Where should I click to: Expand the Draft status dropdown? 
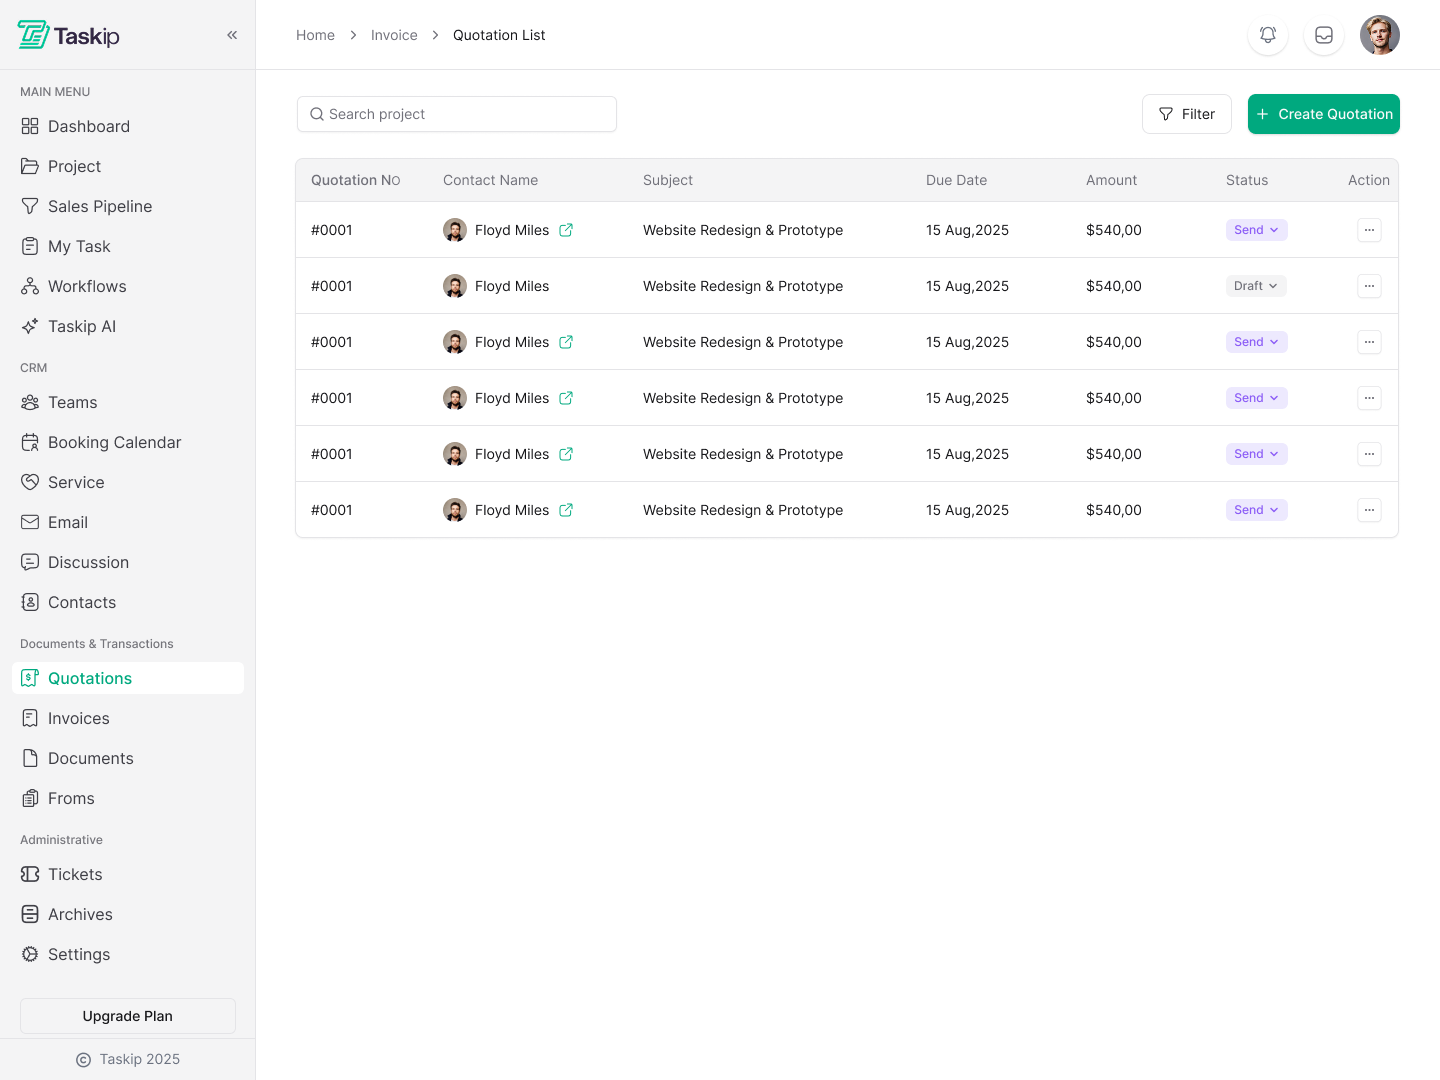(1256, 286)
